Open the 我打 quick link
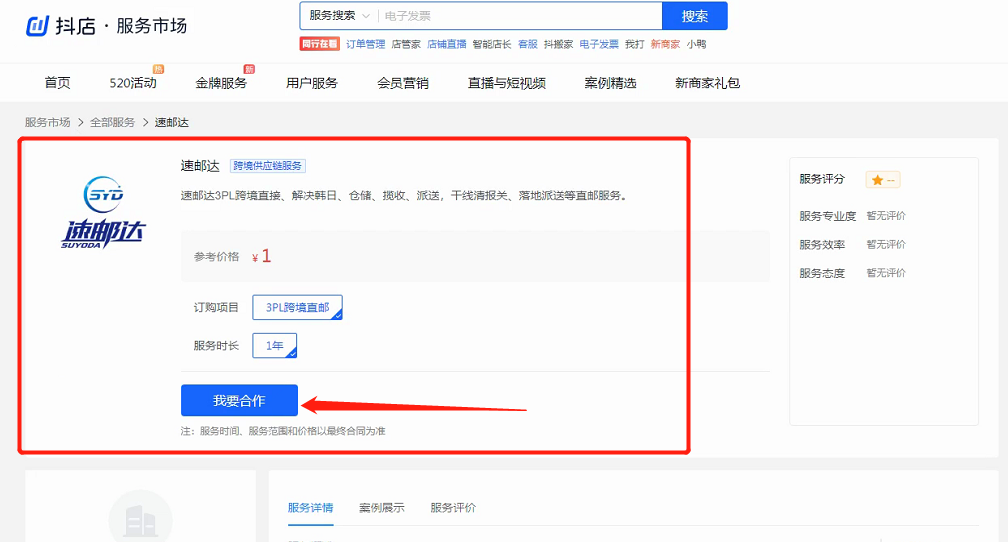This screenshot has height=542, width=1008. [x=634, y=44]
